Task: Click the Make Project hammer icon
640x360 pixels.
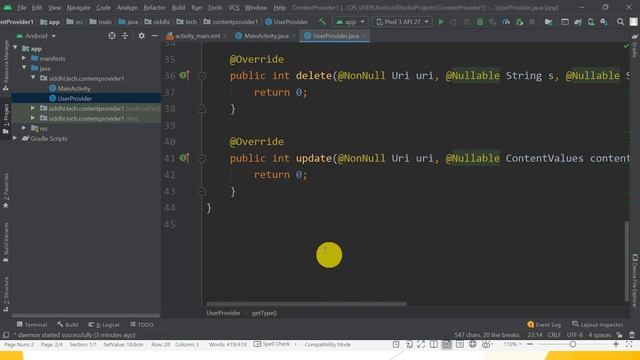Action: coord(322,22)
